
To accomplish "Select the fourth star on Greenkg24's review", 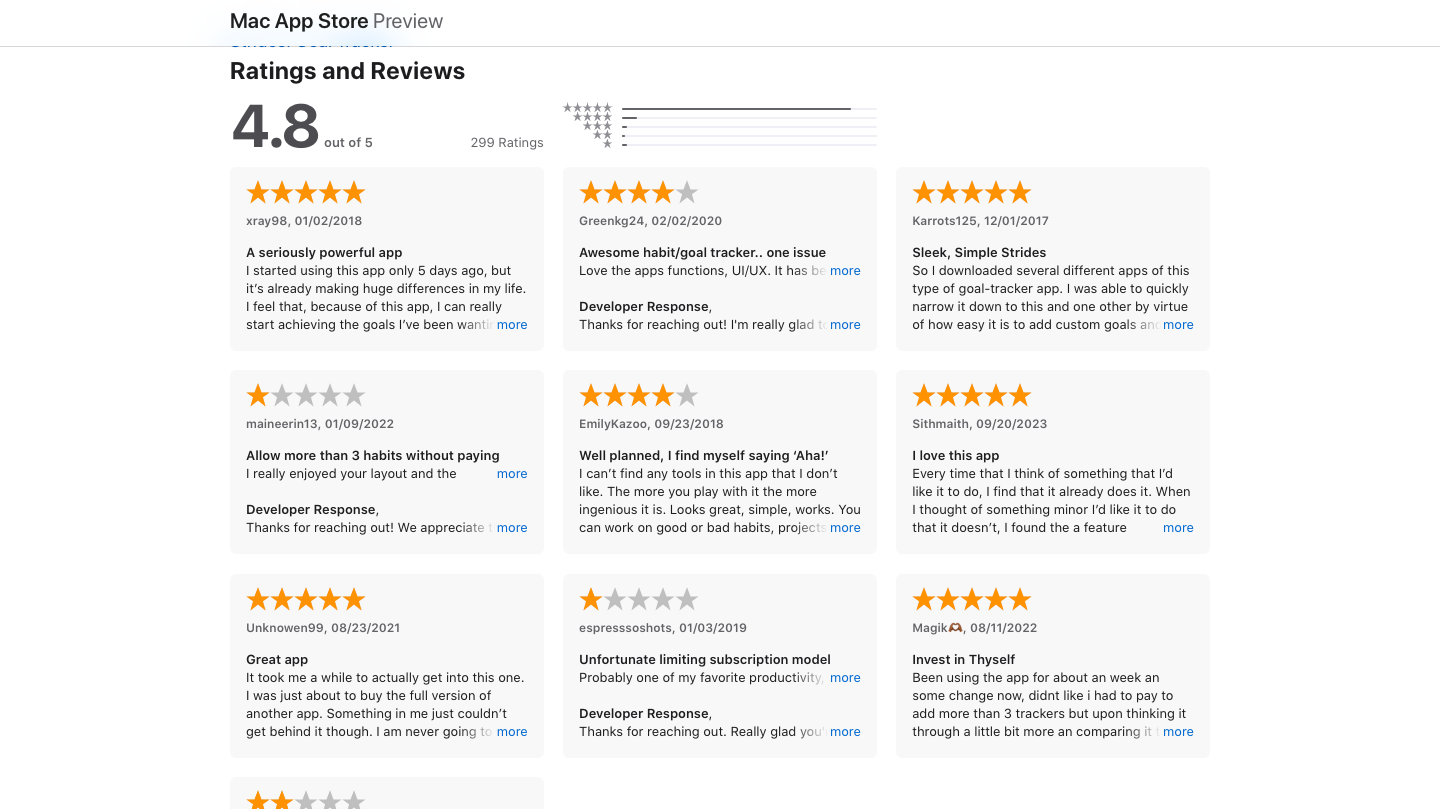I will (x=662, y=191).
